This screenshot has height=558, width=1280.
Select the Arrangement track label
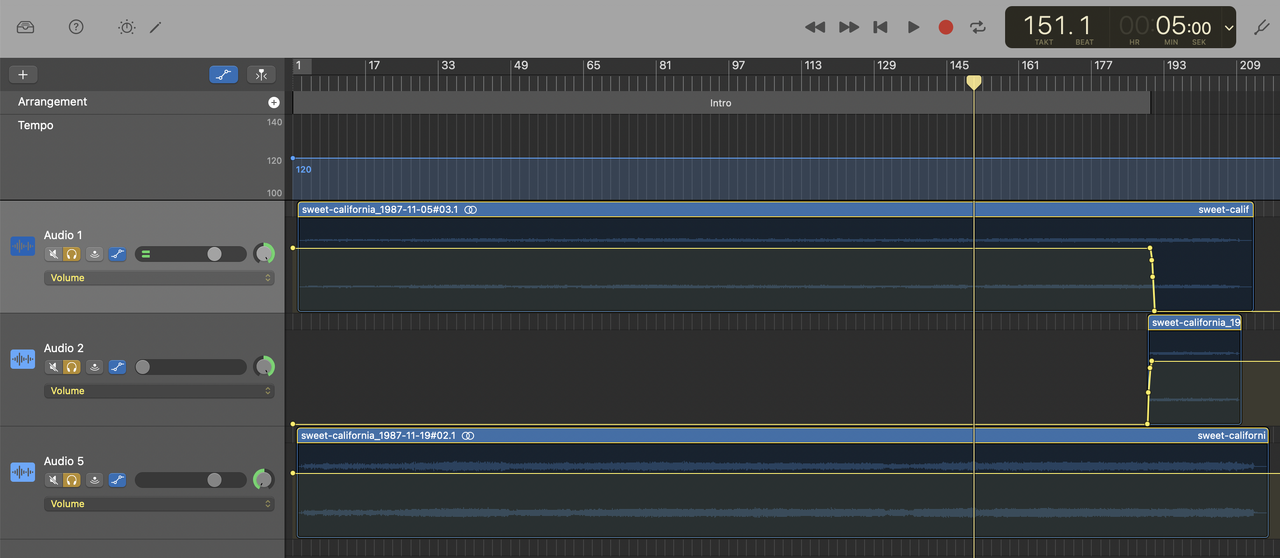click(x=52, y=102)
